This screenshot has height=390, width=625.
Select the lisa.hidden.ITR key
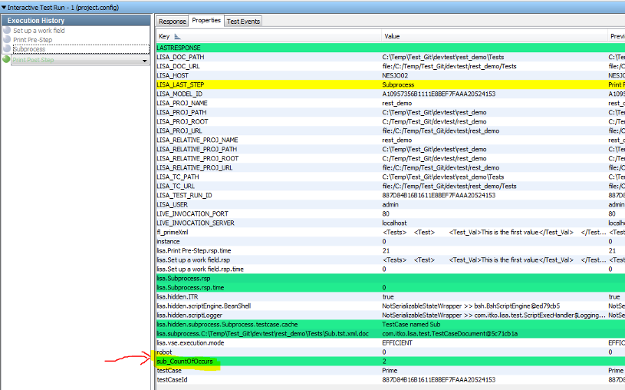tap(177, 297)
